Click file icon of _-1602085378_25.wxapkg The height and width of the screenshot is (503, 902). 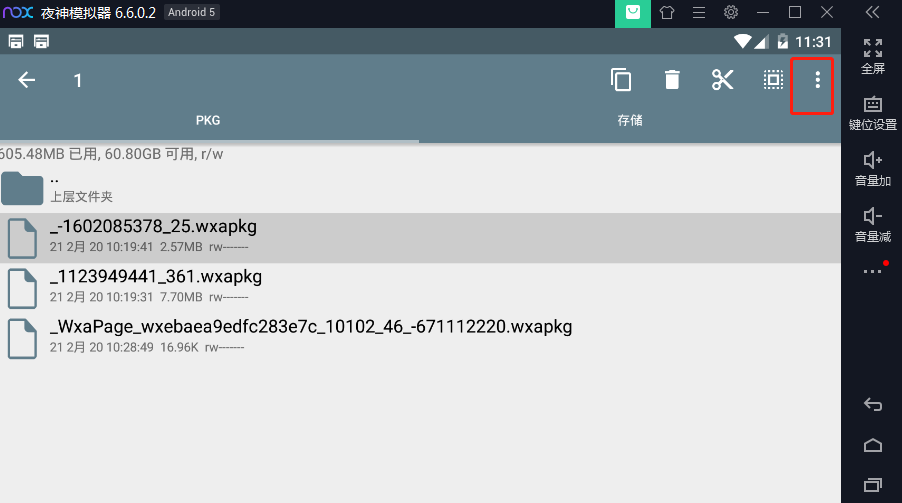click(x=22, y=238)
